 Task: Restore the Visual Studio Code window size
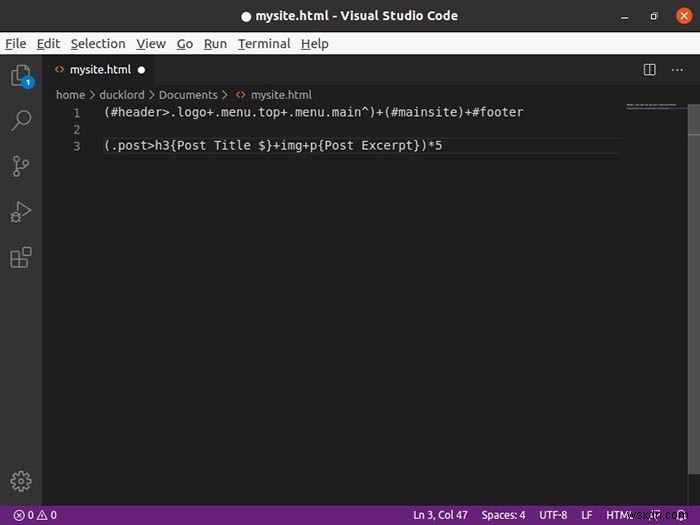(x=654, y=17)
